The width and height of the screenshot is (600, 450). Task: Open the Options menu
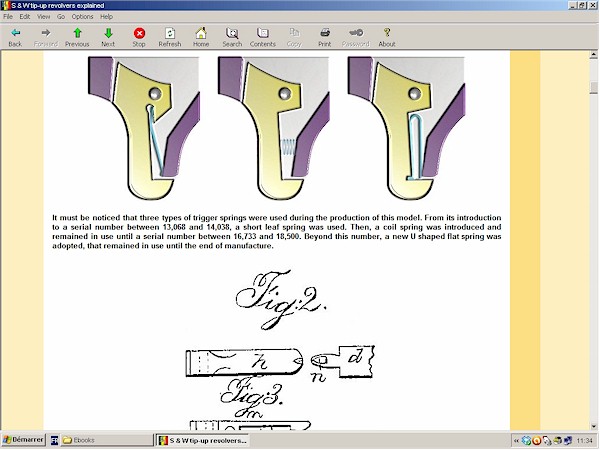pos(83,16)
